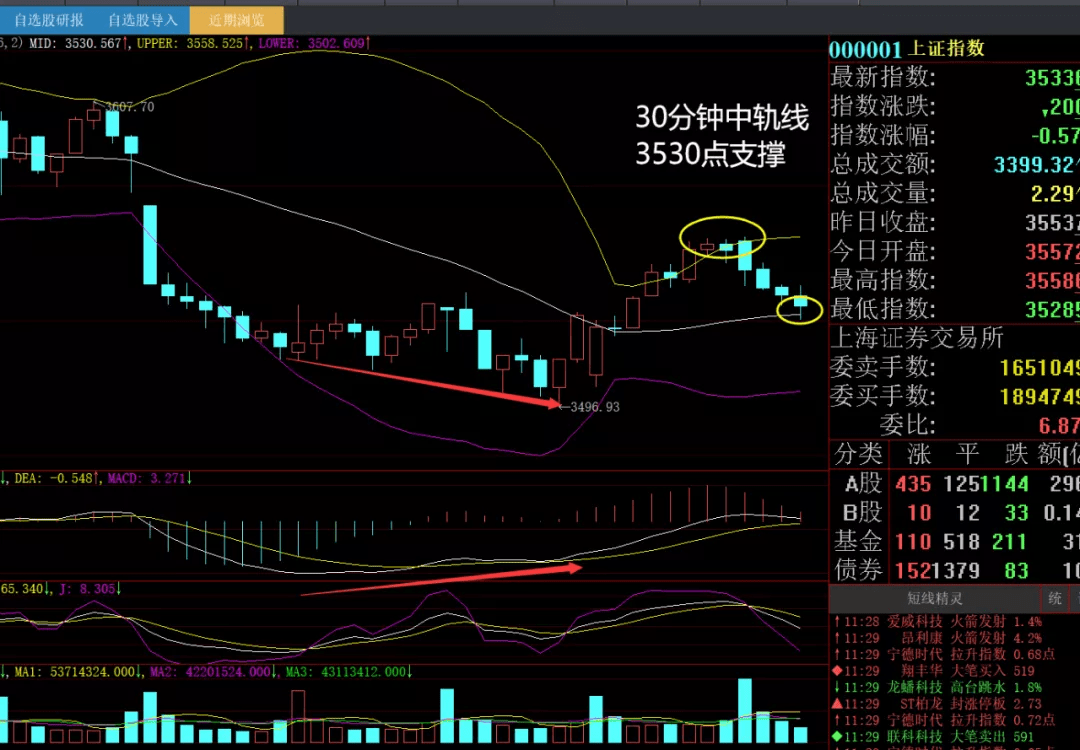
Task: Click the 短线精灵 panel header
Action: [934, 598]
